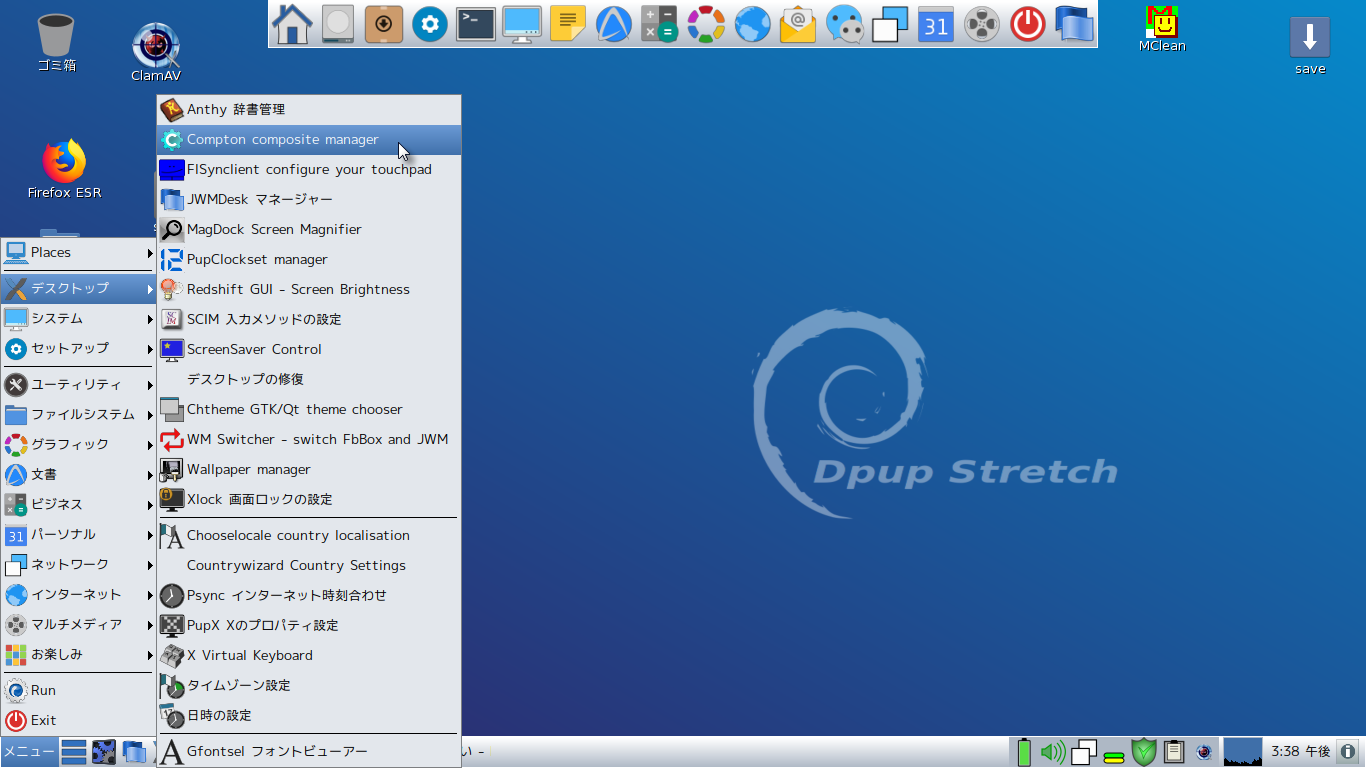Image resolution: width=1366 pixels, height=768 pixels.
Task: Open the お楽しみ menu category
Action: coord(78,654)
